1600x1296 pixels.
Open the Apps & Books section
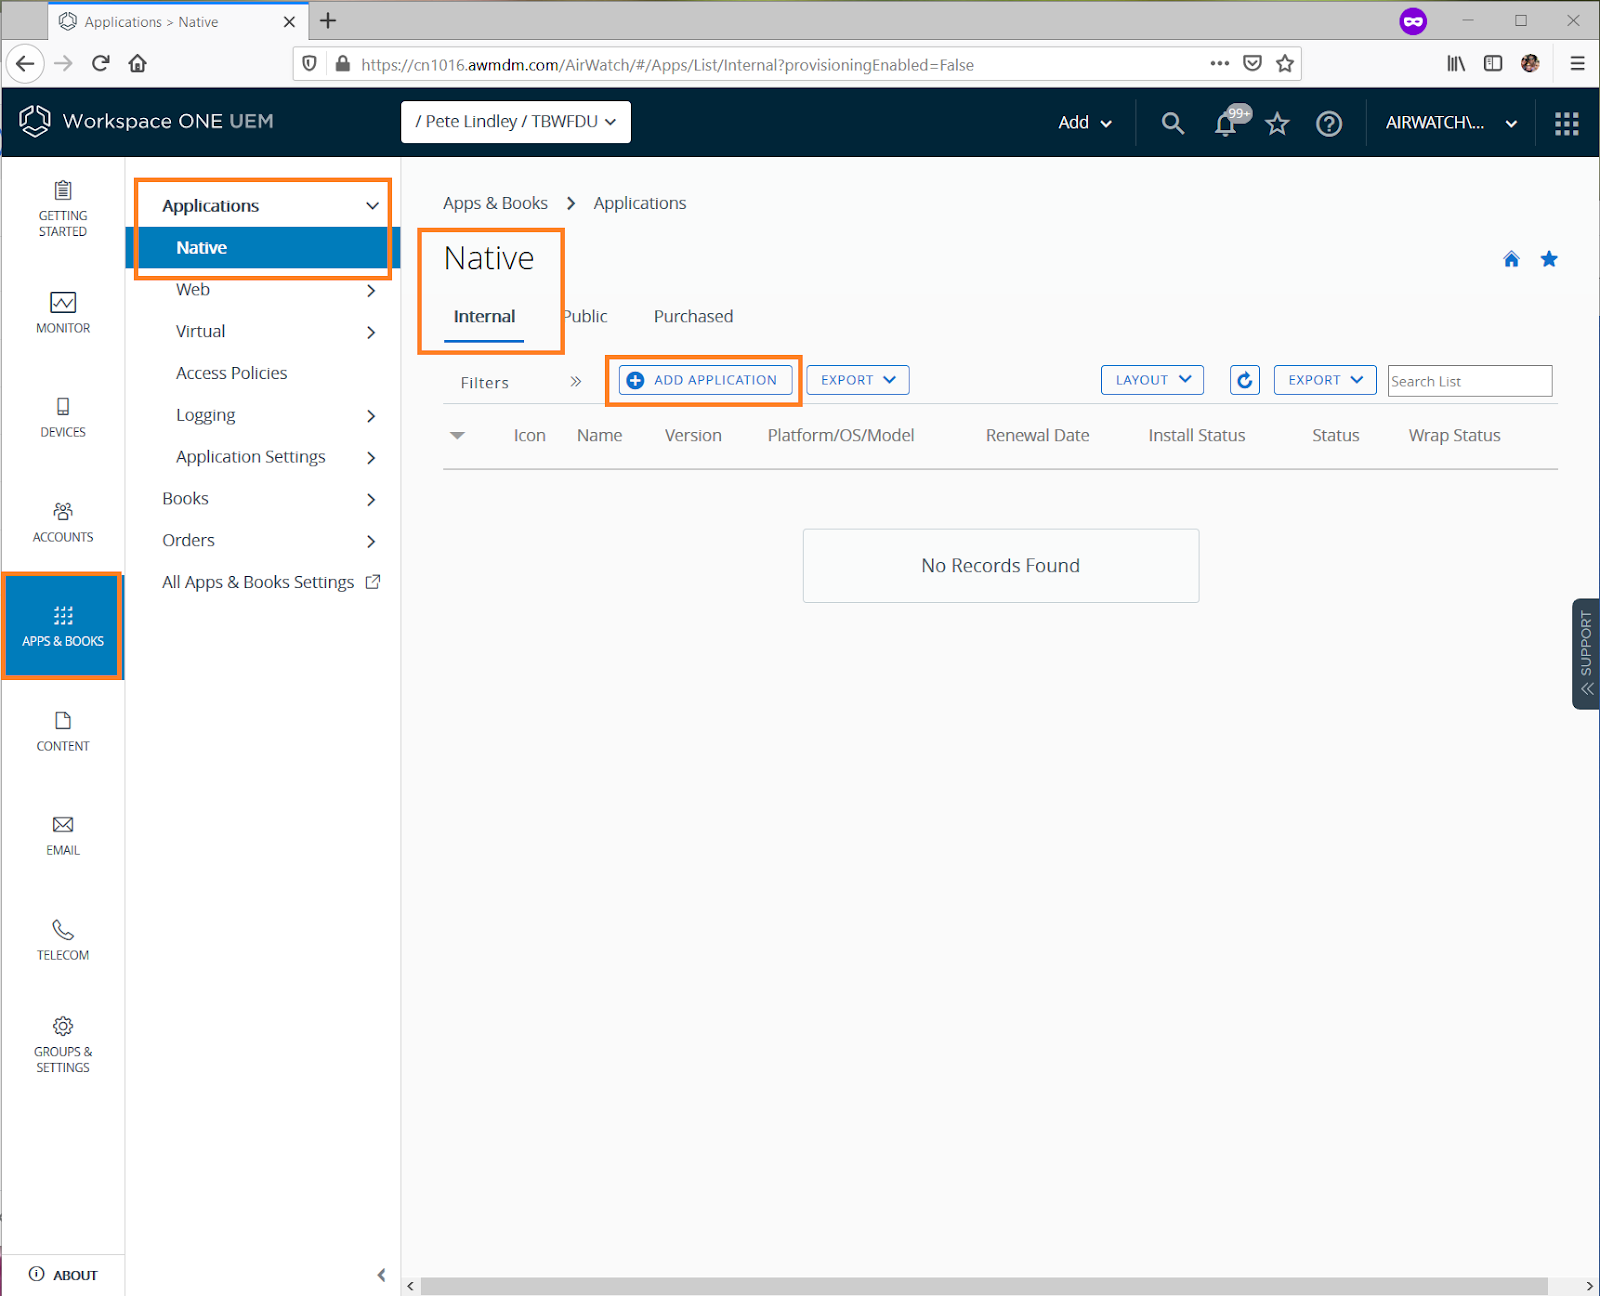tap(63, 627)
